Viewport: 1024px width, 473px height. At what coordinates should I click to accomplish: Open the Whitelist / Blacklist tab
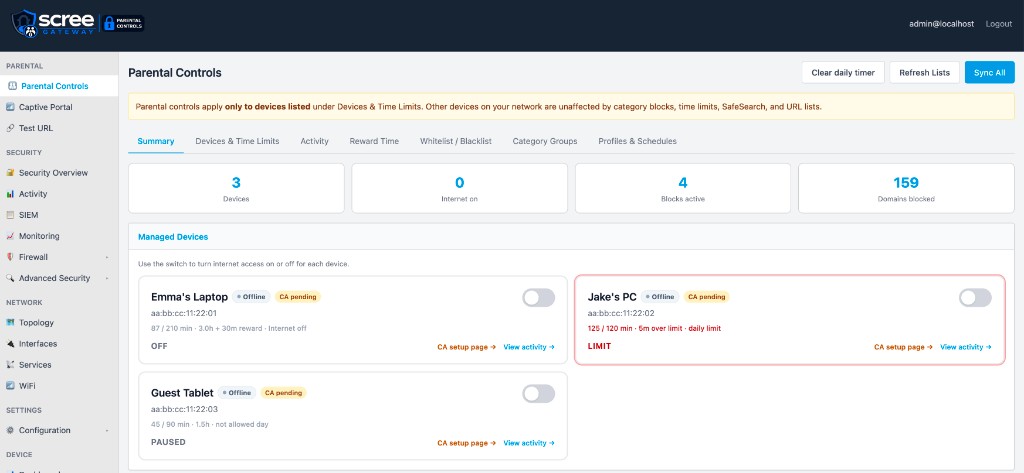coord(456,141)
